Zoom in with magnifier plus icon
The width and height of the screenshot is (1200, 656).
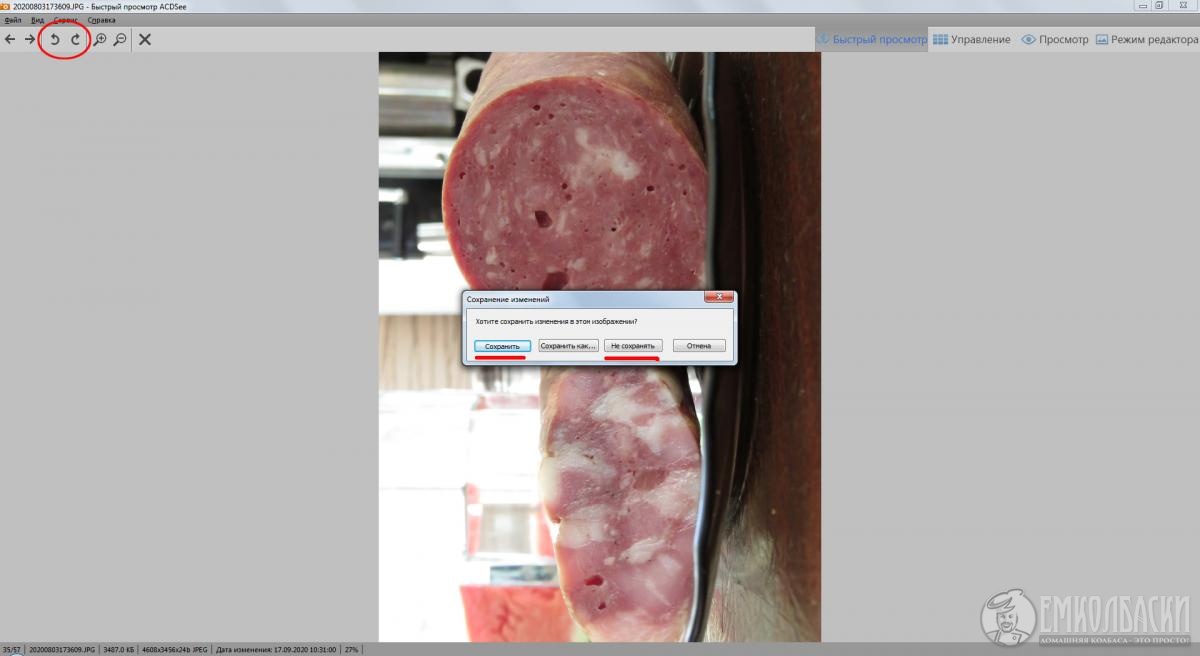pyautogui.click(x=100, y=40)
